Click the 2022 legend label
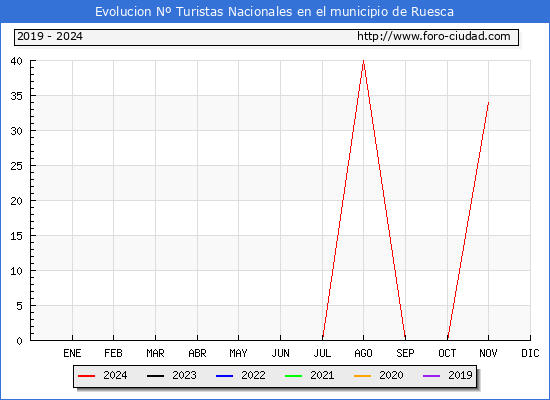The height and width of the screenshot is (400, 550). (x=253, y=375)
